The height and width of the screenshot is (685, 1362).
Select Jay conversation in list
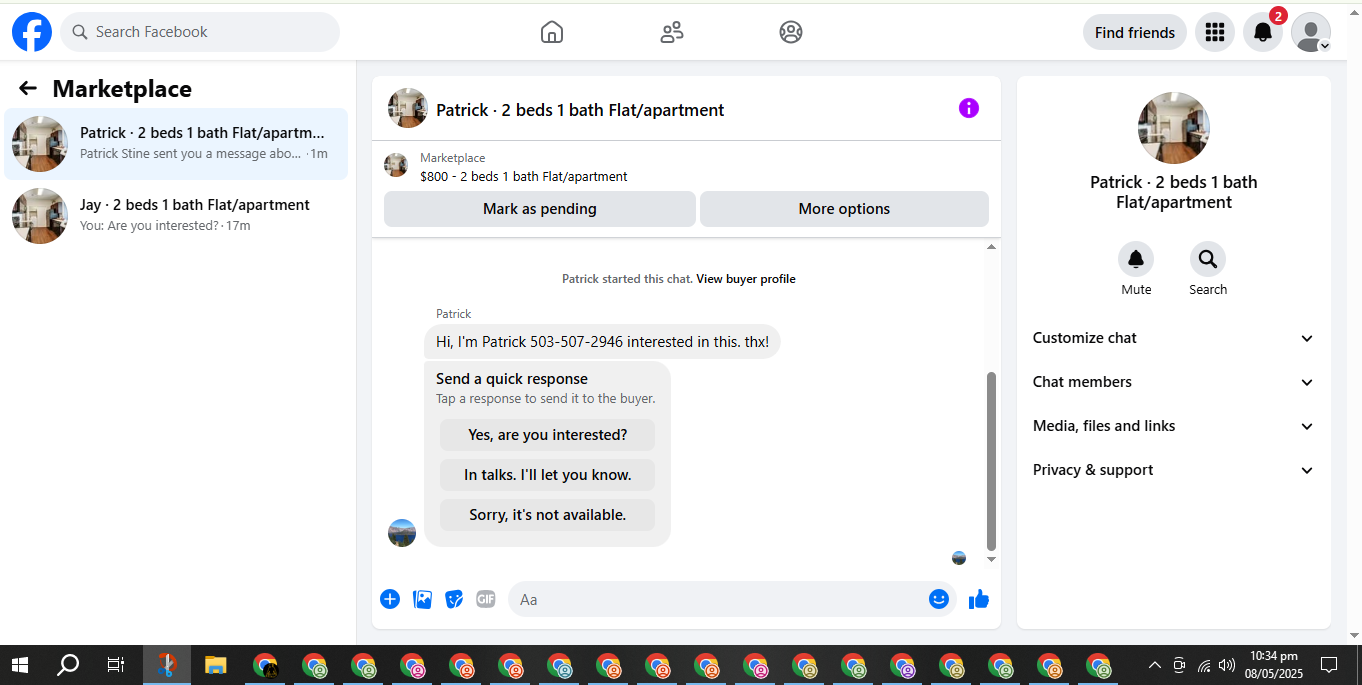(176, 216)
